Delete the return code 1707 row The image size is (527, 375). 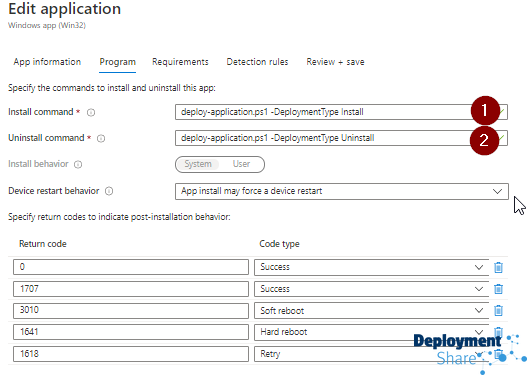tap(498, 289)
